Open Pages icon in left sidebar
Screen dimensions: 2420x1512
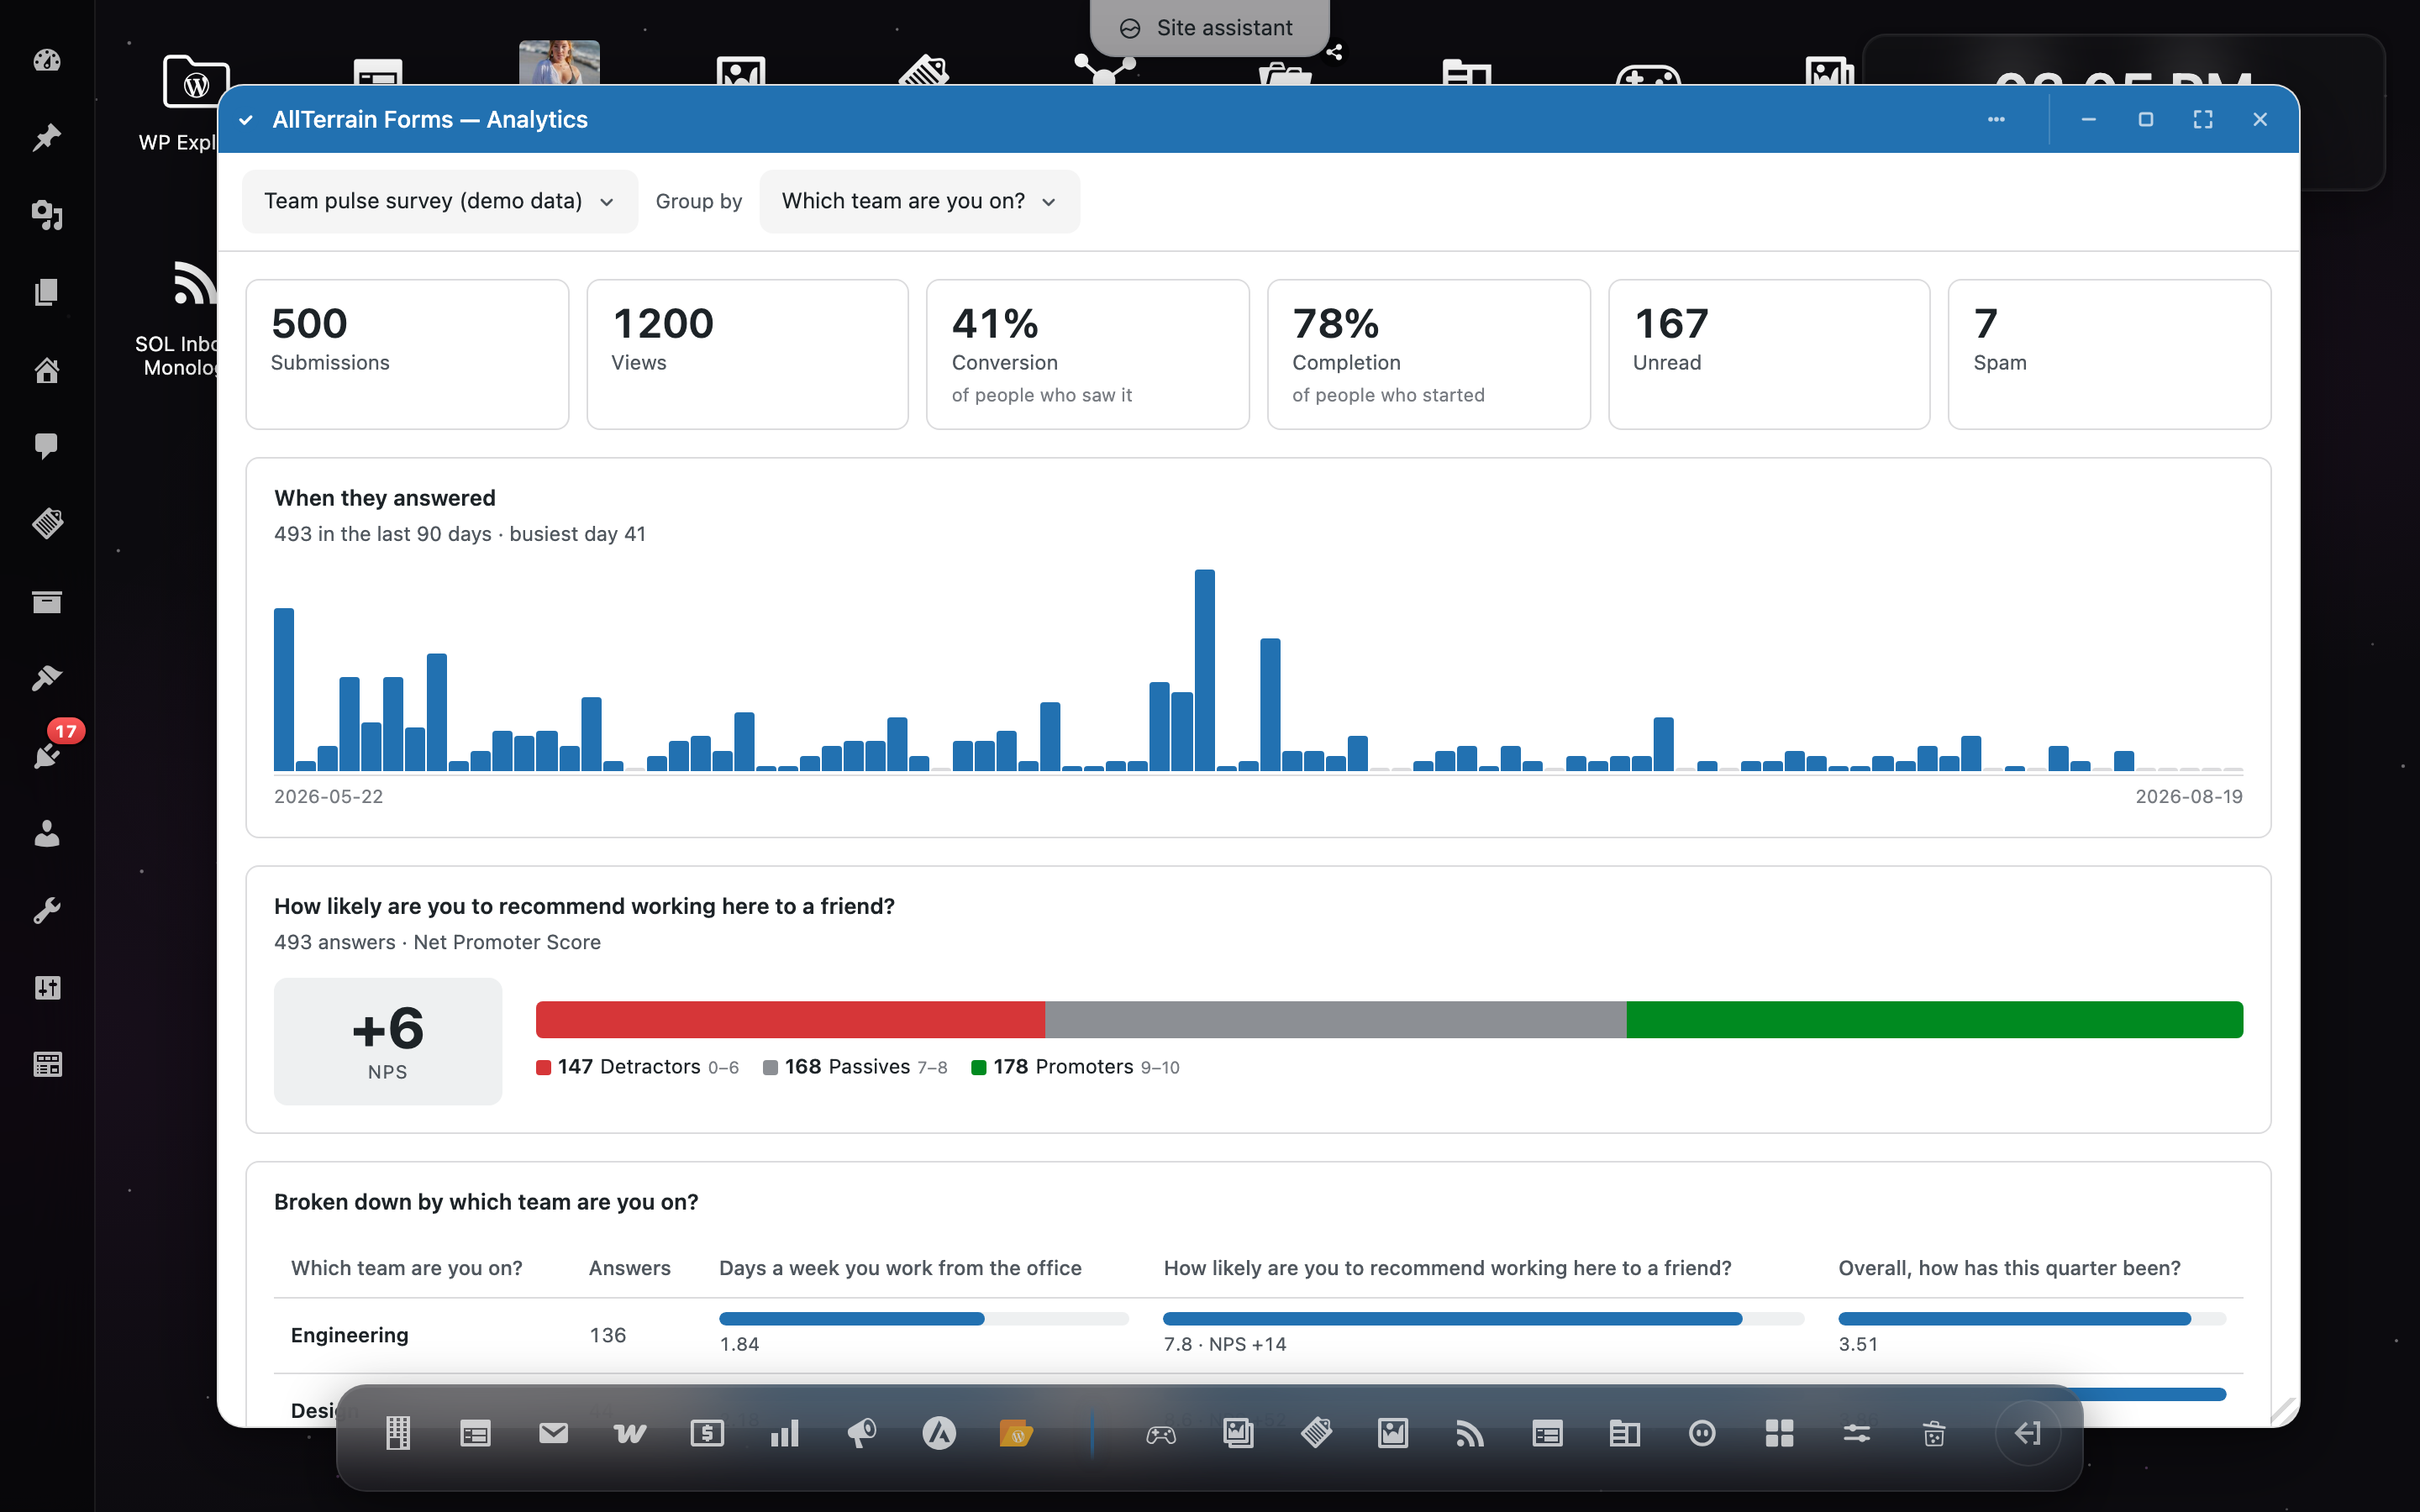point(47,292)
